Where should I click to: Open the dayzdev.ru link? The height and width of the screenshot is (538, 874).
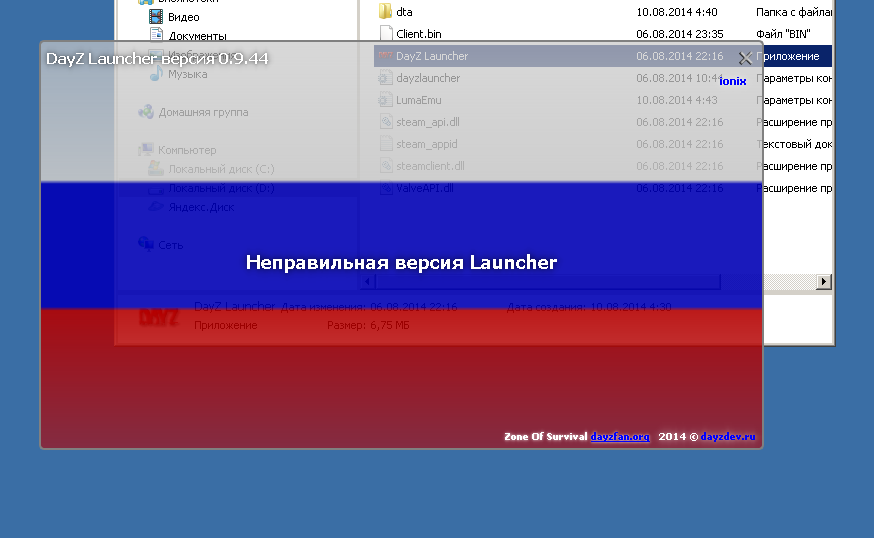[x=728, y=437]
